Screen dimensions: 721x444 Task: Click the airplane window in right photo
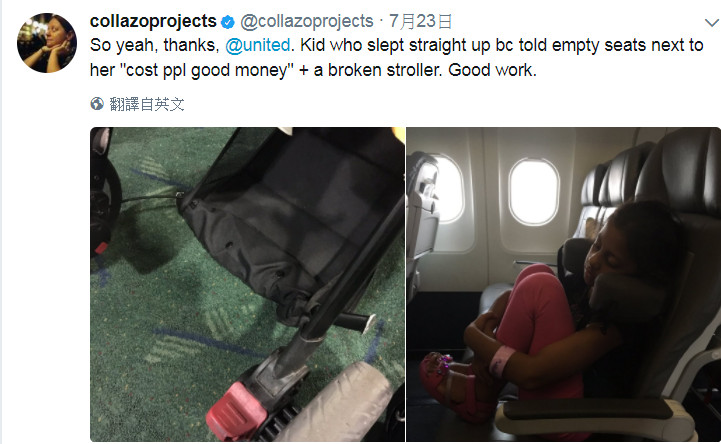coord(534,192)
